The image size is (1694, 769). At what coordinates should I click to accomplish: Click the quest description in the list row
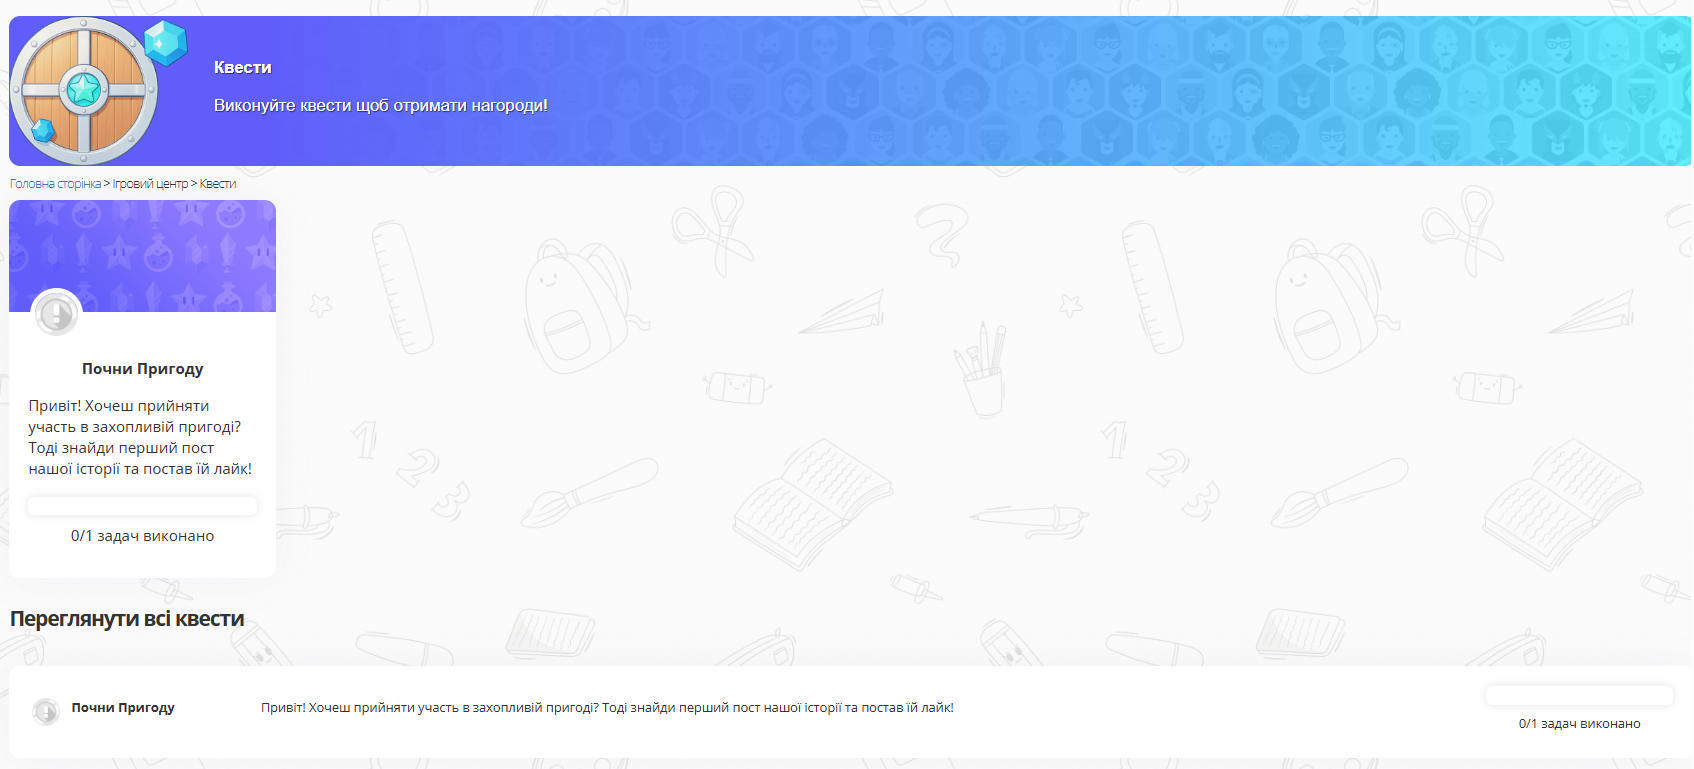coord(607,708)
